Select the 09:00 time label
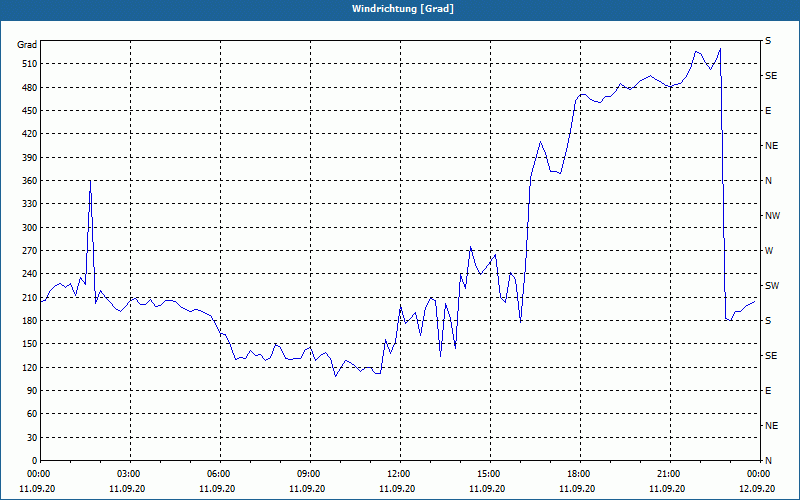Viewport: 800px width, 500px height. tap(309, 473)
